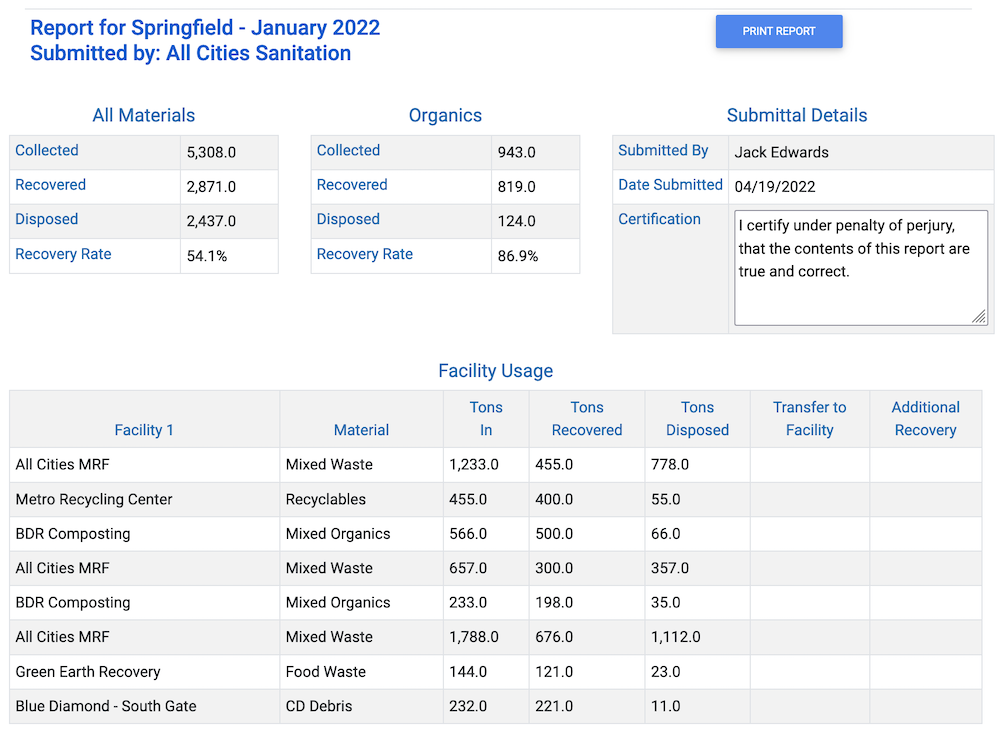
Task: Click inside the Certification text area
Action: click(x=860, y=266)
